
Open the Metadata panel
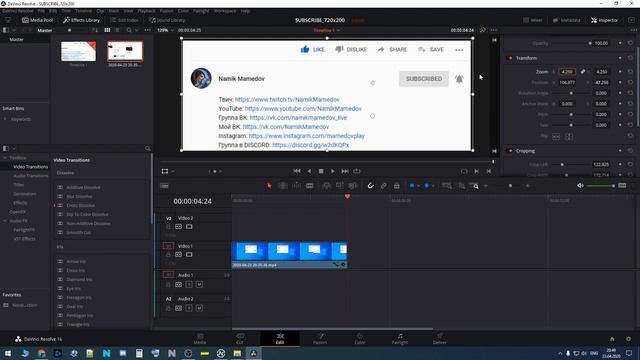[566, 20]
